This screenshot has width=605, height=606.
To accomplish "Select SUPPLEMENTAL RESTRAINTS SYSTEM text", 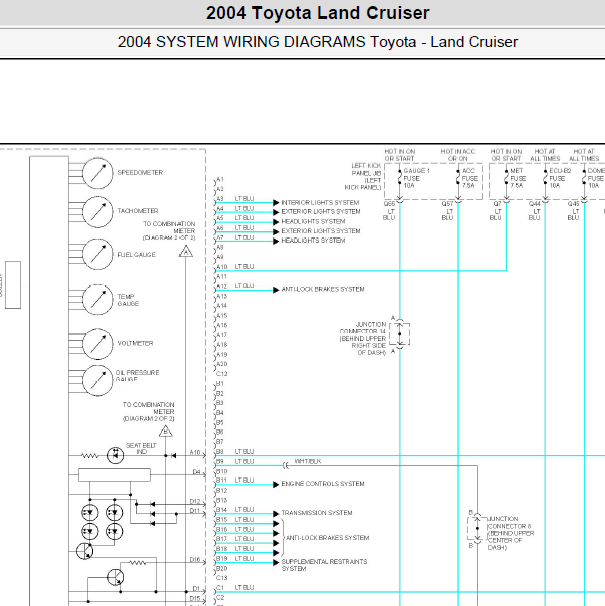I will coord(324,565).
